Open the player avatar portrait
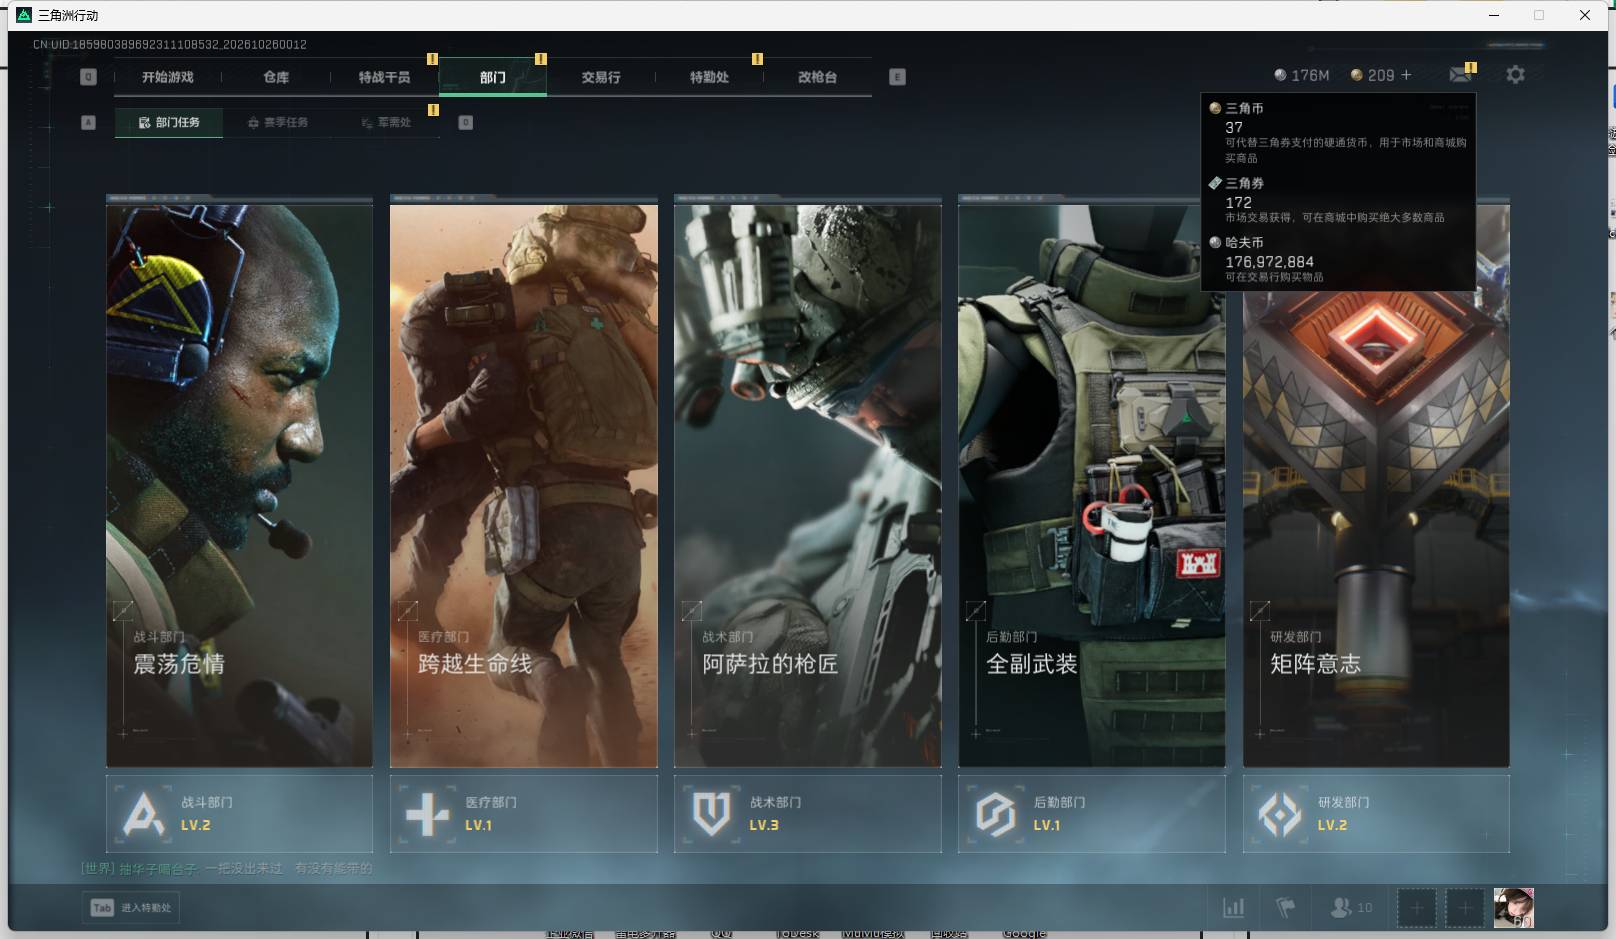Image resolution: width=1616 pixels, height=939 pixels. click(1513, 908)
